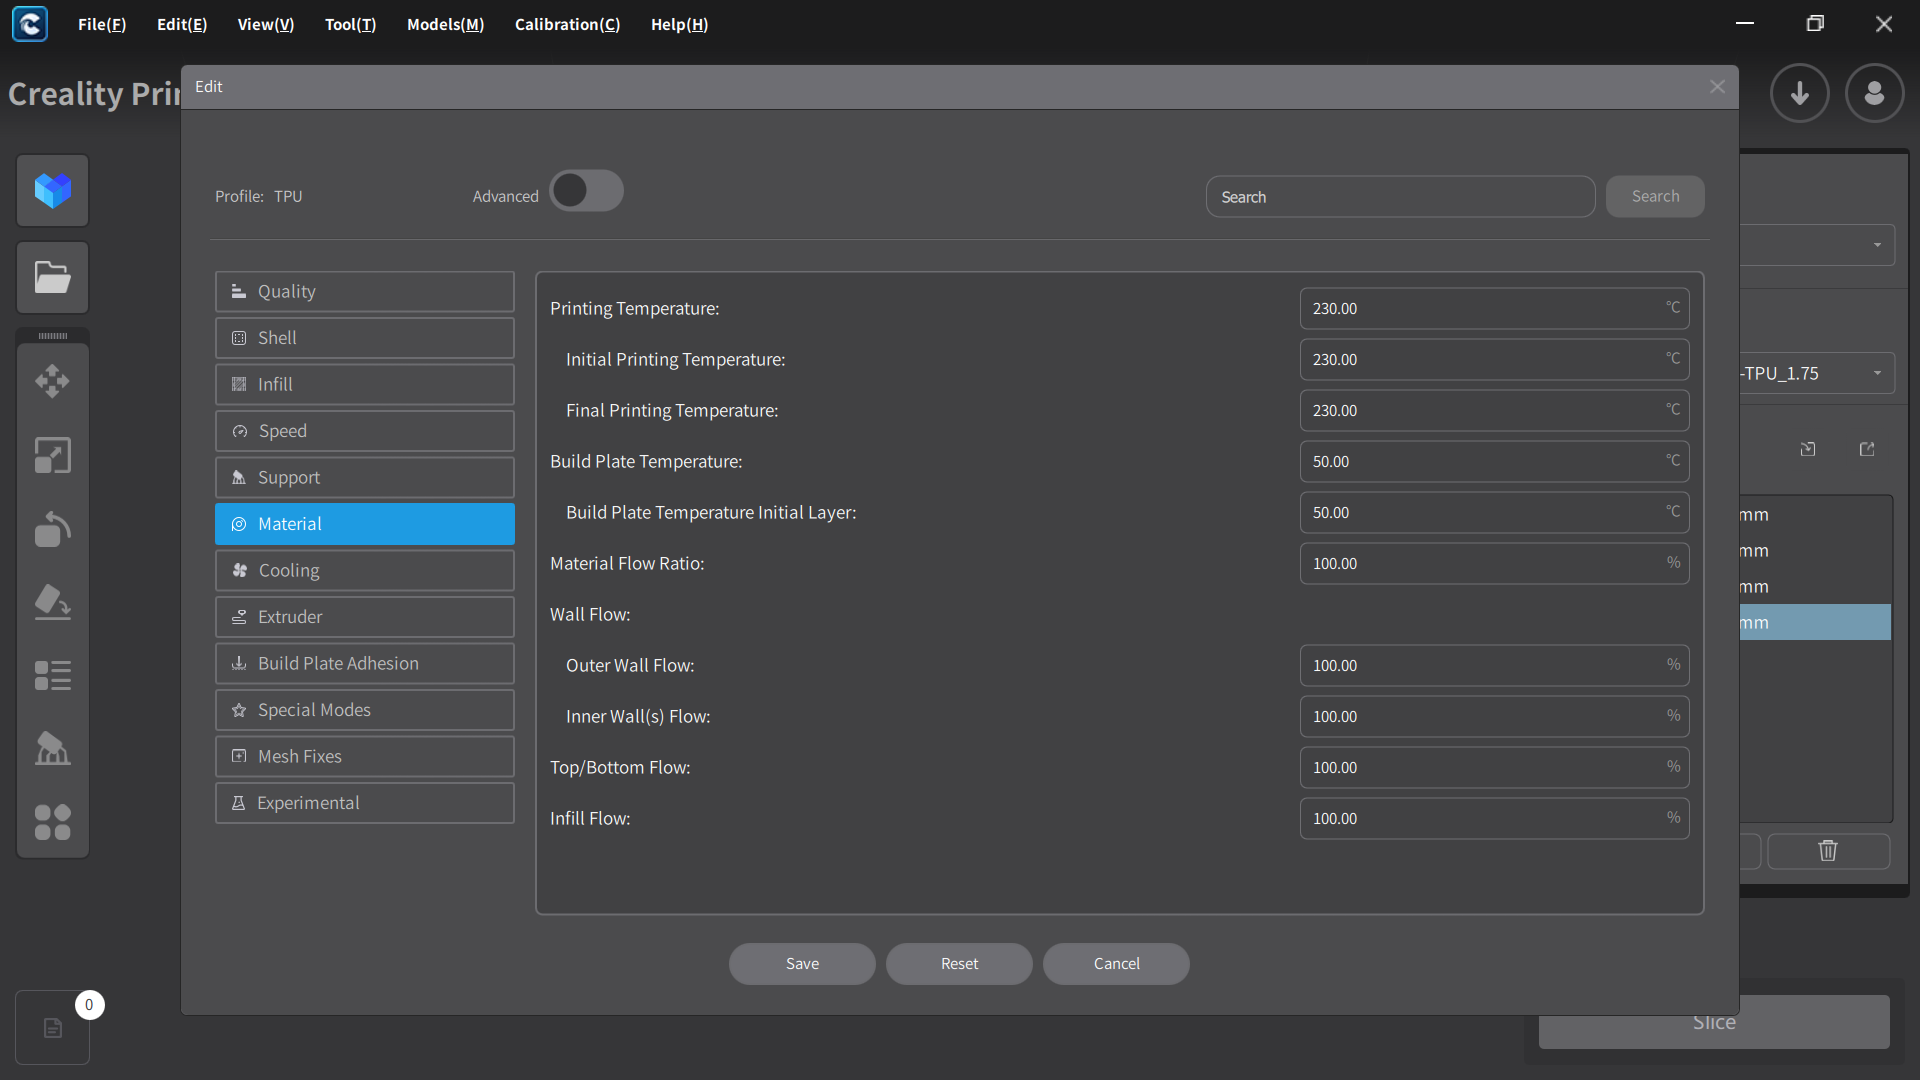Select the Scale tool in sidebar
The image size is (1920, 1080).
click(53, 455)
